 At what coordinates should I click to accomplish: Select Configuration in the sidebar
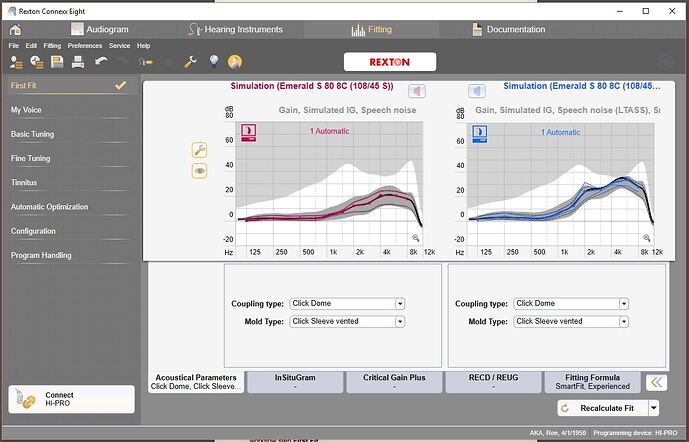[70, 231]
